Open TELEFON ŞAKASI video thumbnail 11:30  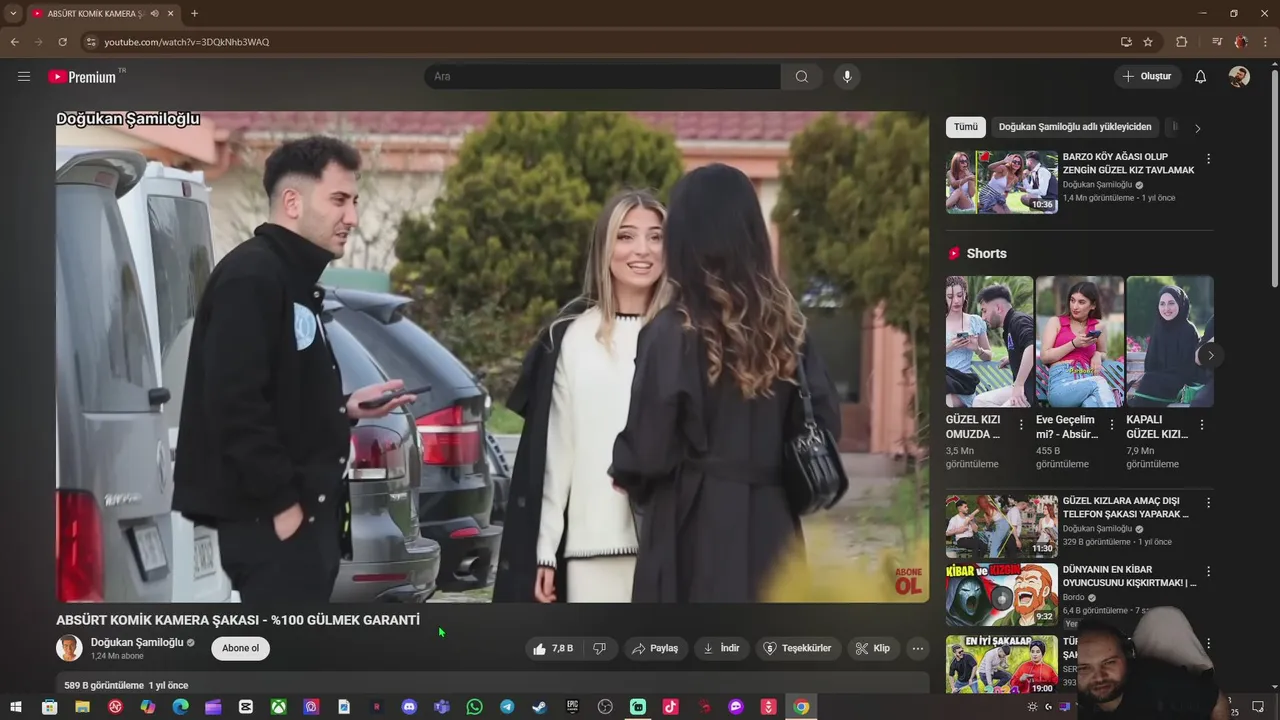1002,526
